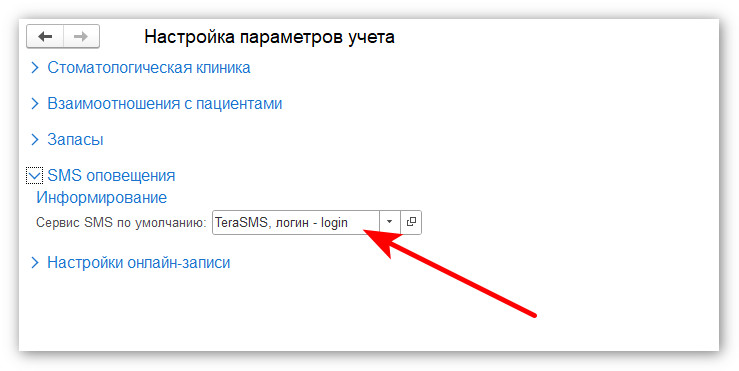Open the Взаимоотношения с пациентами link
Screen dimensions: 739x371
coord(164,103)
